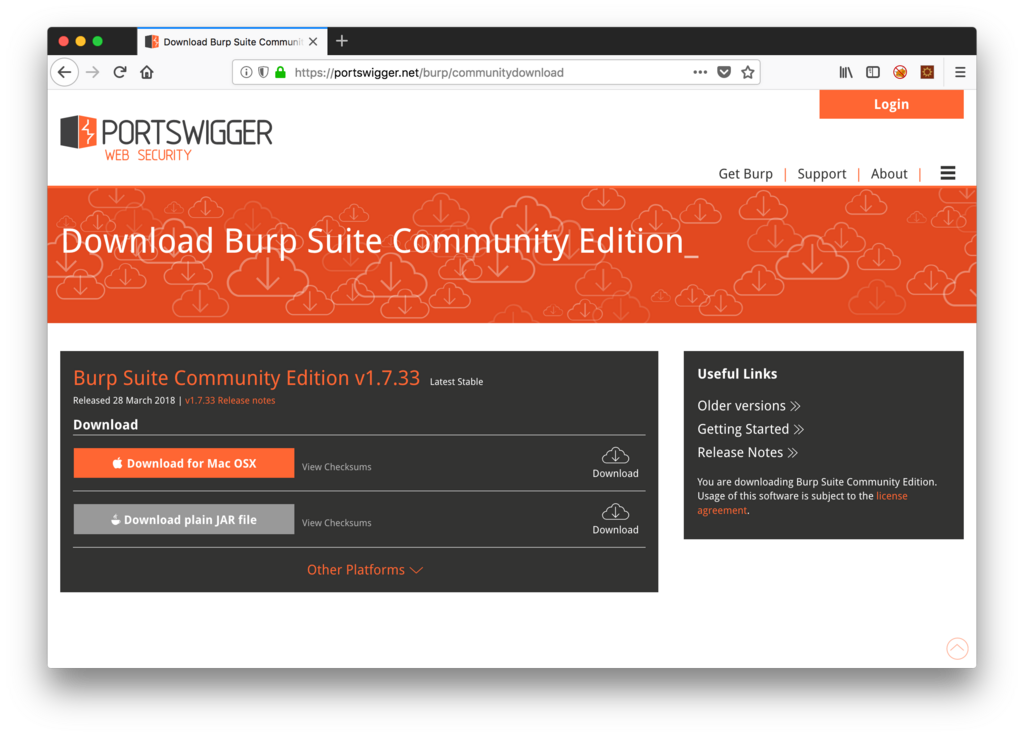1024x736 pixels.
Task: Expand the Other Platforms section
Action: (365, 569)
